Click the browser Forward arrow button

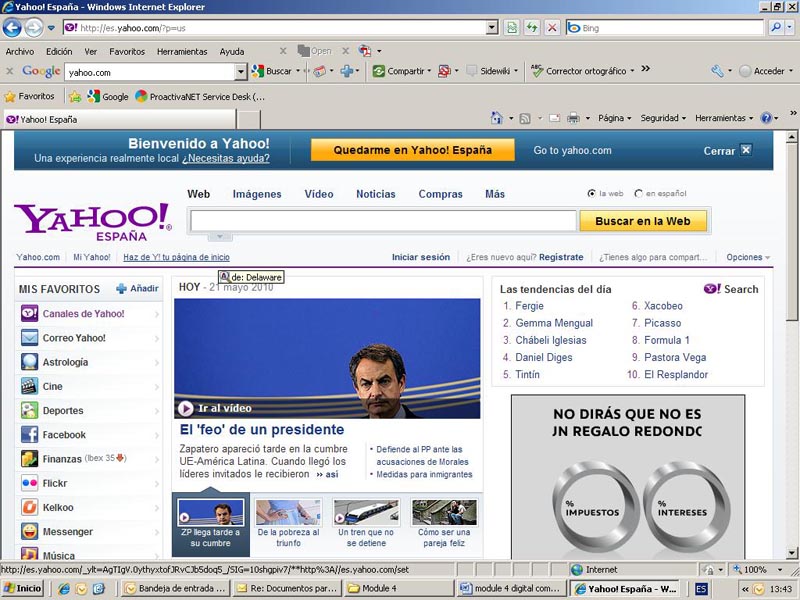click(34, 28)
